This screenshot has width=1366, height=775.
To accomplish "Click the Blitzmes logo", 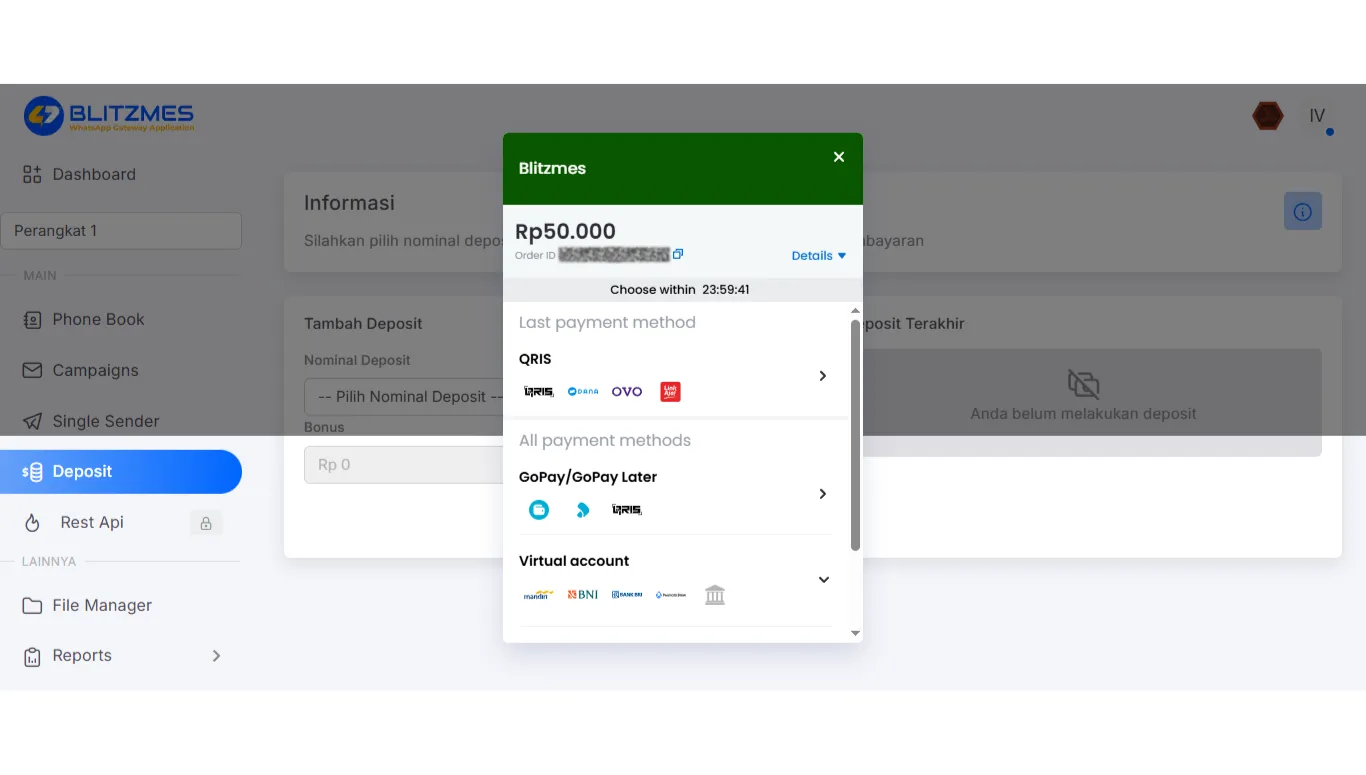I will 109,116.
